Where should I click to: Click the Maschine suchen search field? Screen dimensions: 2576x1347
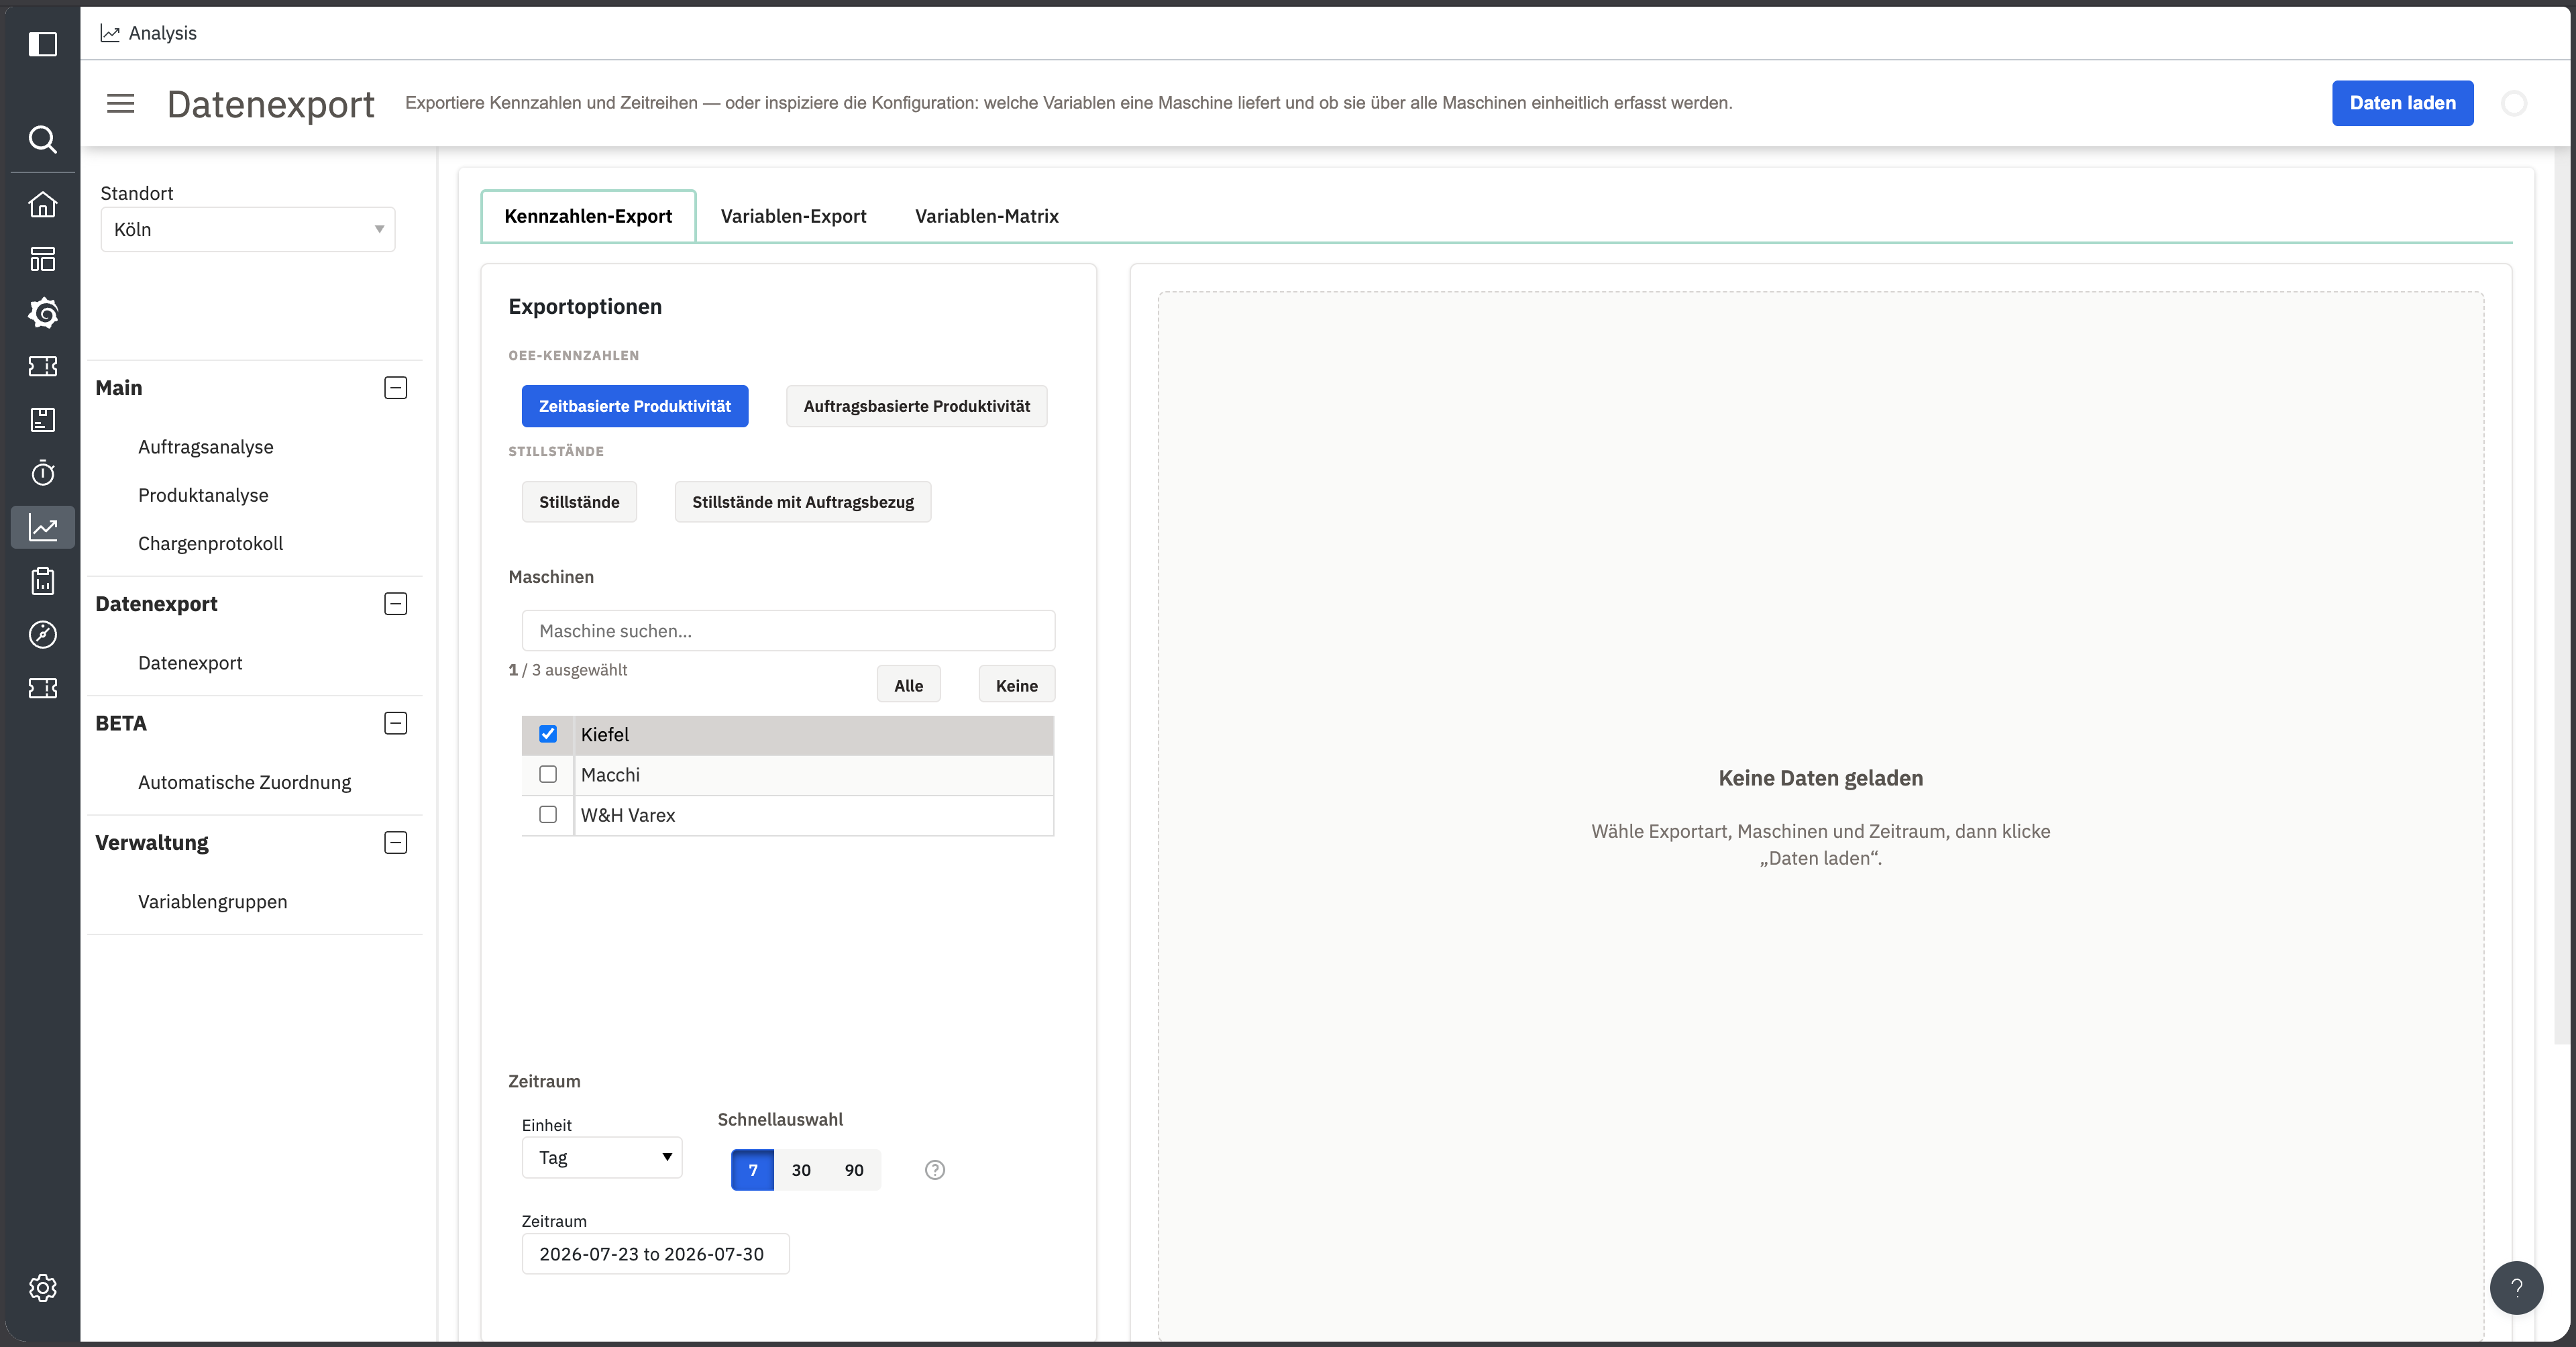788,631
